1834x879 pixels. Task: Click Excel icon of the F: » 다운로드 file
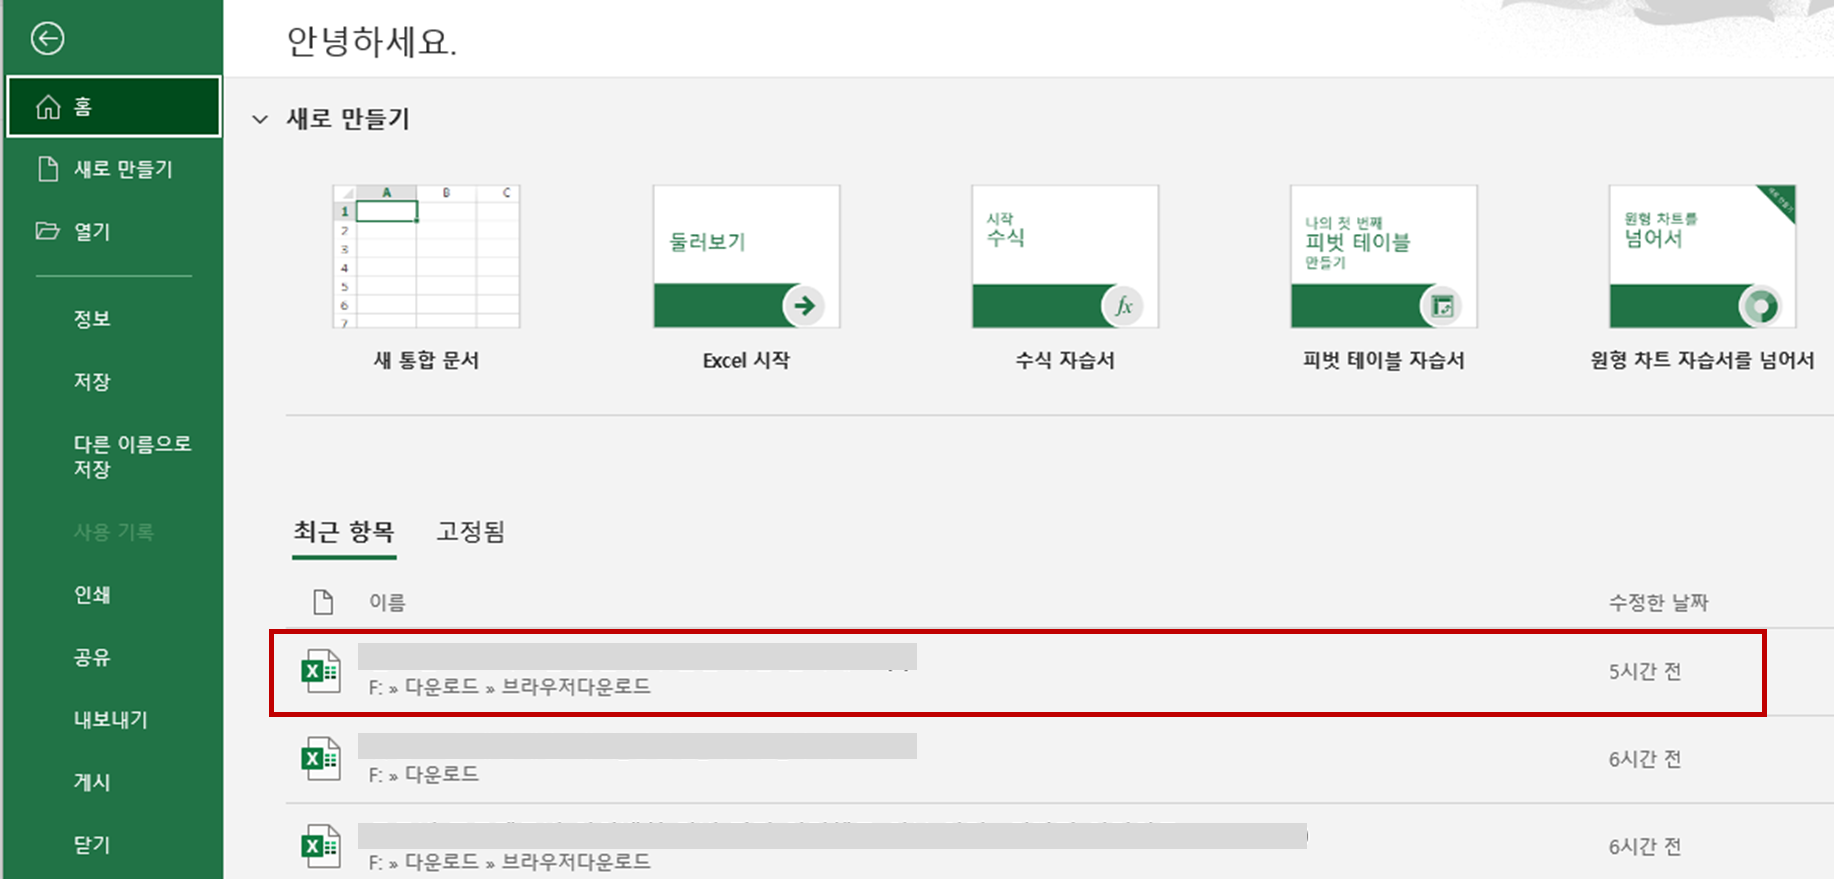pos(321,759)
